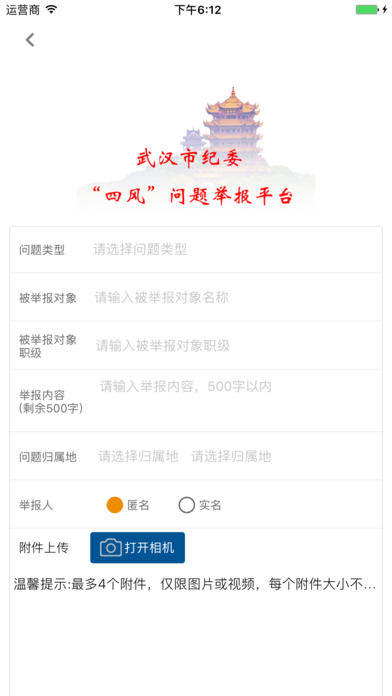Tap the 下午6:12 status bar clock
Image resolution: width=392 pixels, height=696 pixels.
(x=198, y=10)
